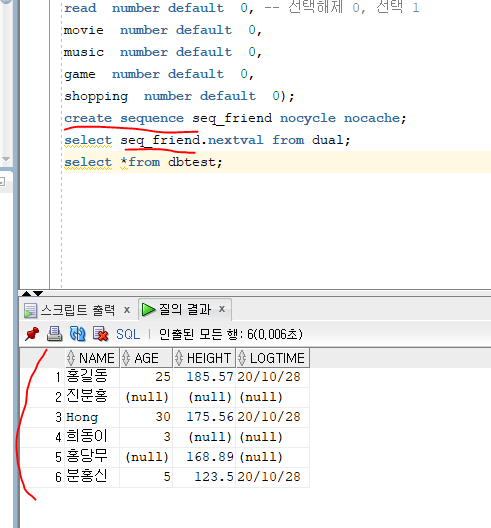Select the cell Hong
Image resolution: width=491 pixels, height=528 pixels.
click(92, 417)
